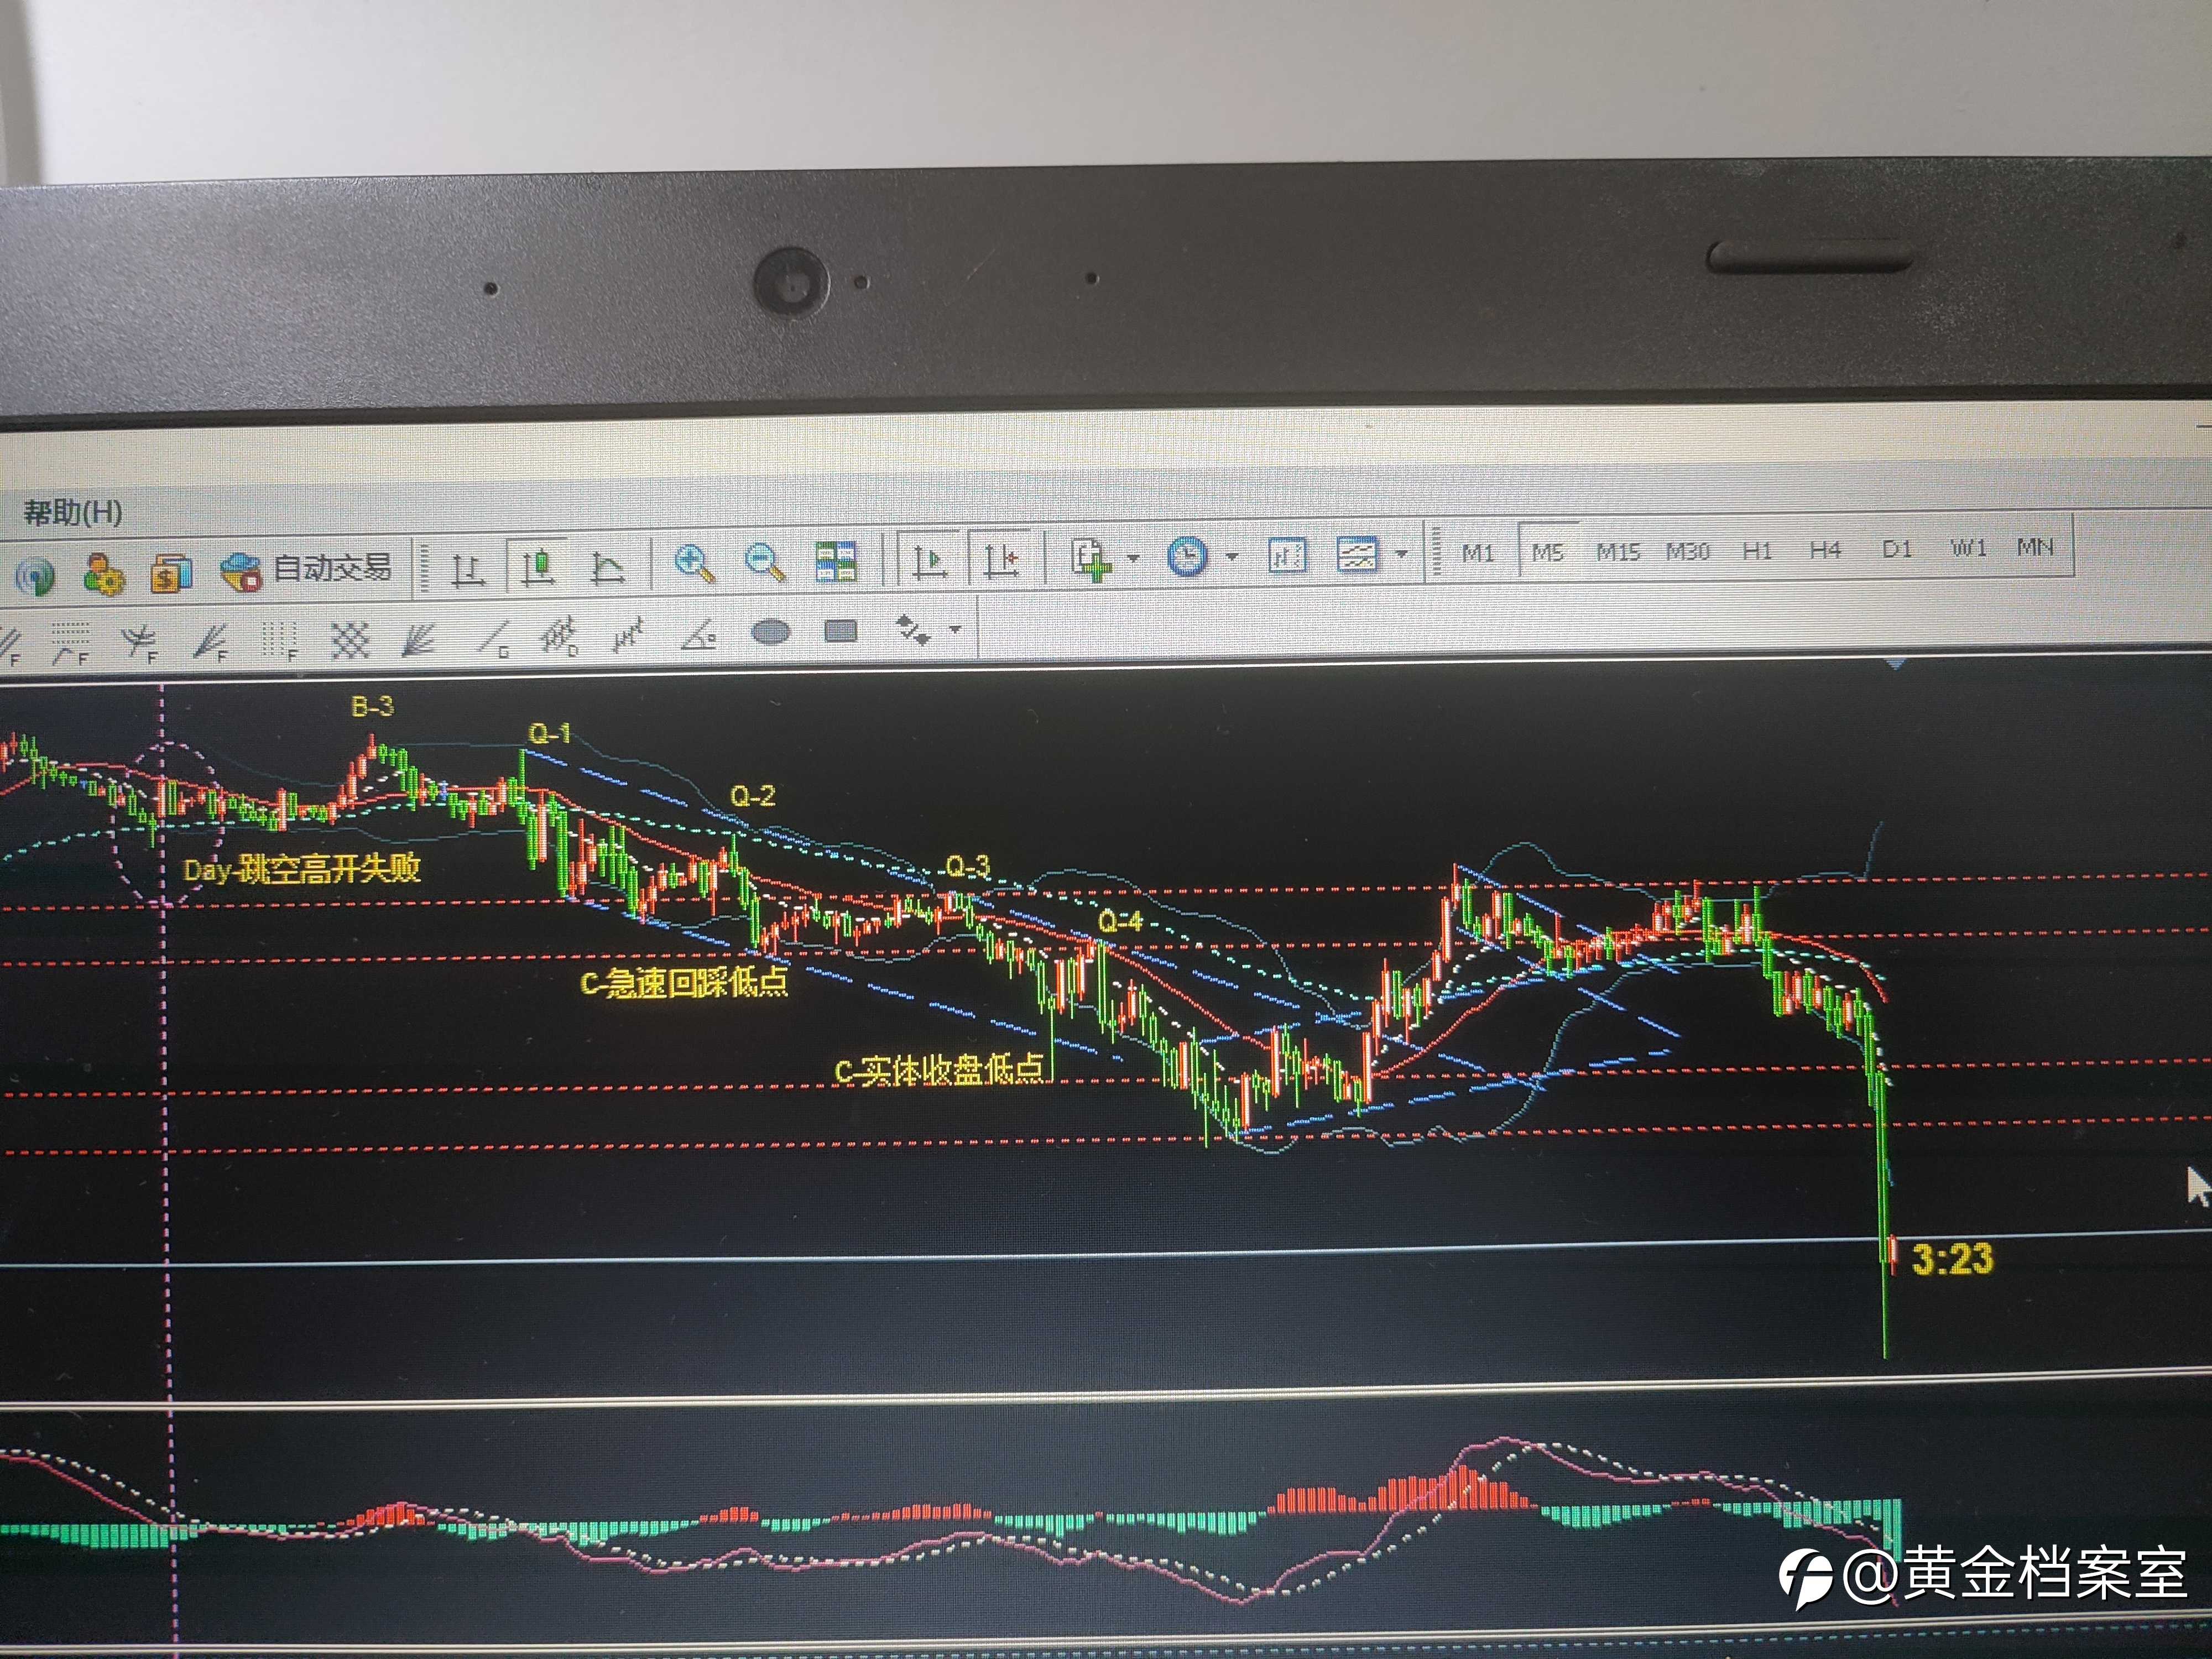Select the Rectangle drawing tool

click(x=840, y=631)
